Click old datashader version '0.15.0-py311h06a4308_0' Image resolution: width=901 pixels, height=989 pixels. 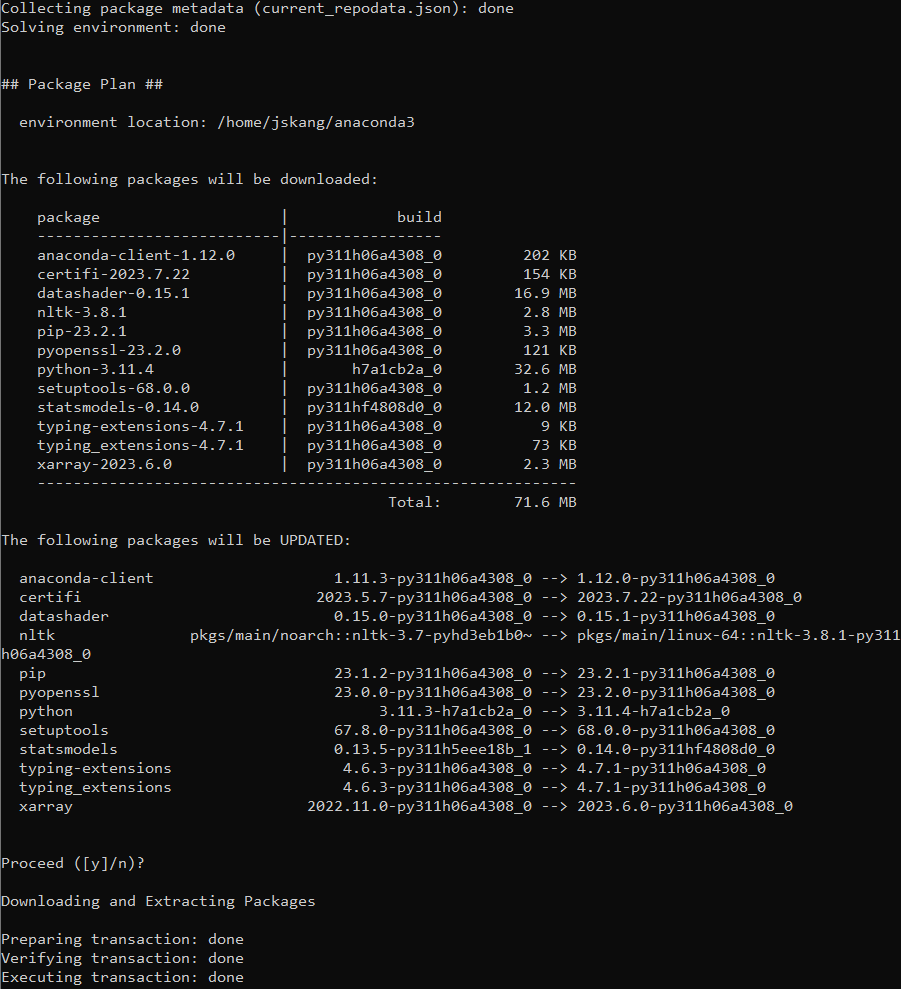433,616
